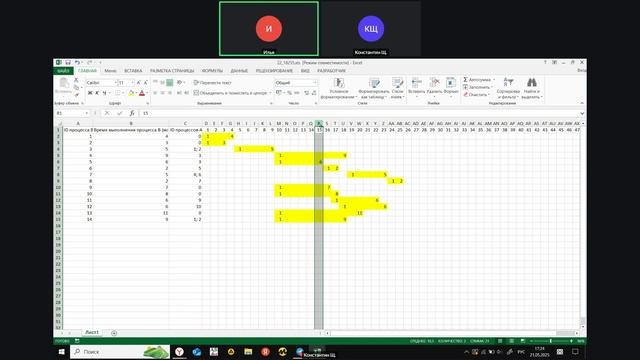
Task: Select column R header
Action: 319,123
